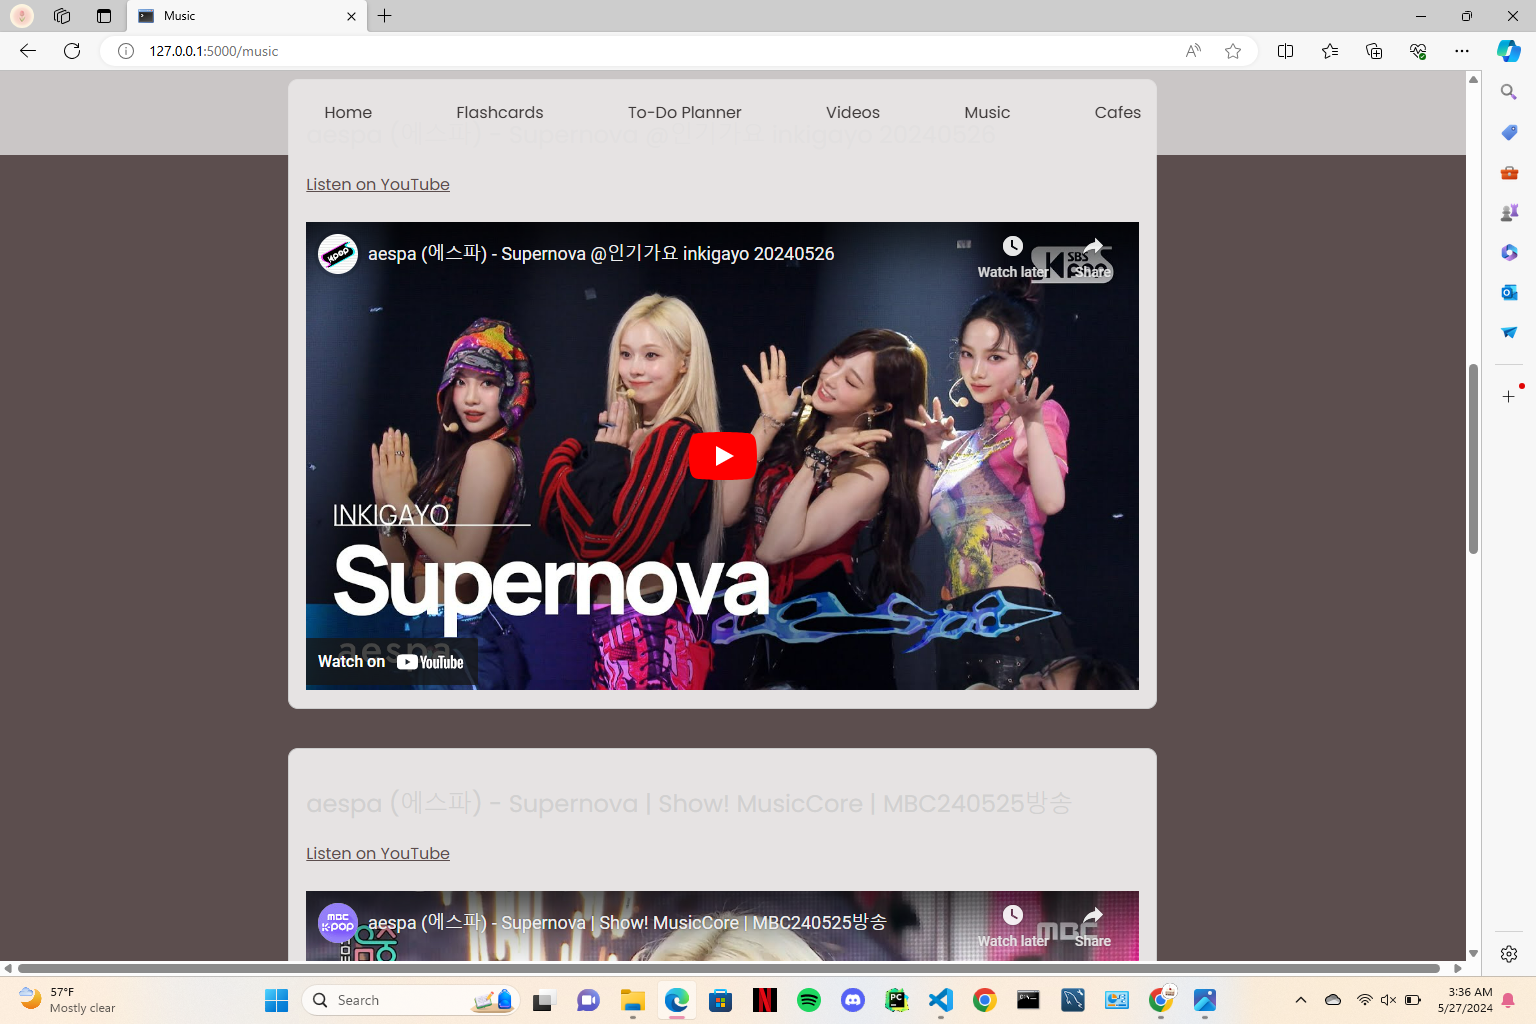Open PyCharm from the taskbar
This screenshot has width=1536, height=1024.
point(897,1000)
